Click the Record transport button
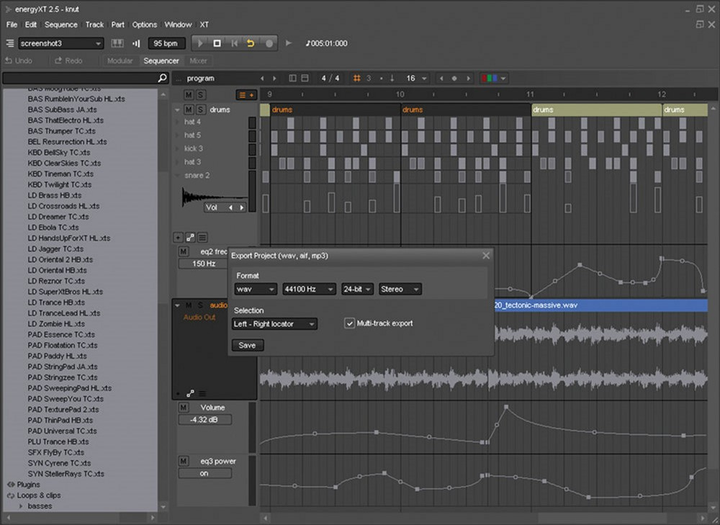Viewport: 720px width, 525px height. click(x=269, y=43)
